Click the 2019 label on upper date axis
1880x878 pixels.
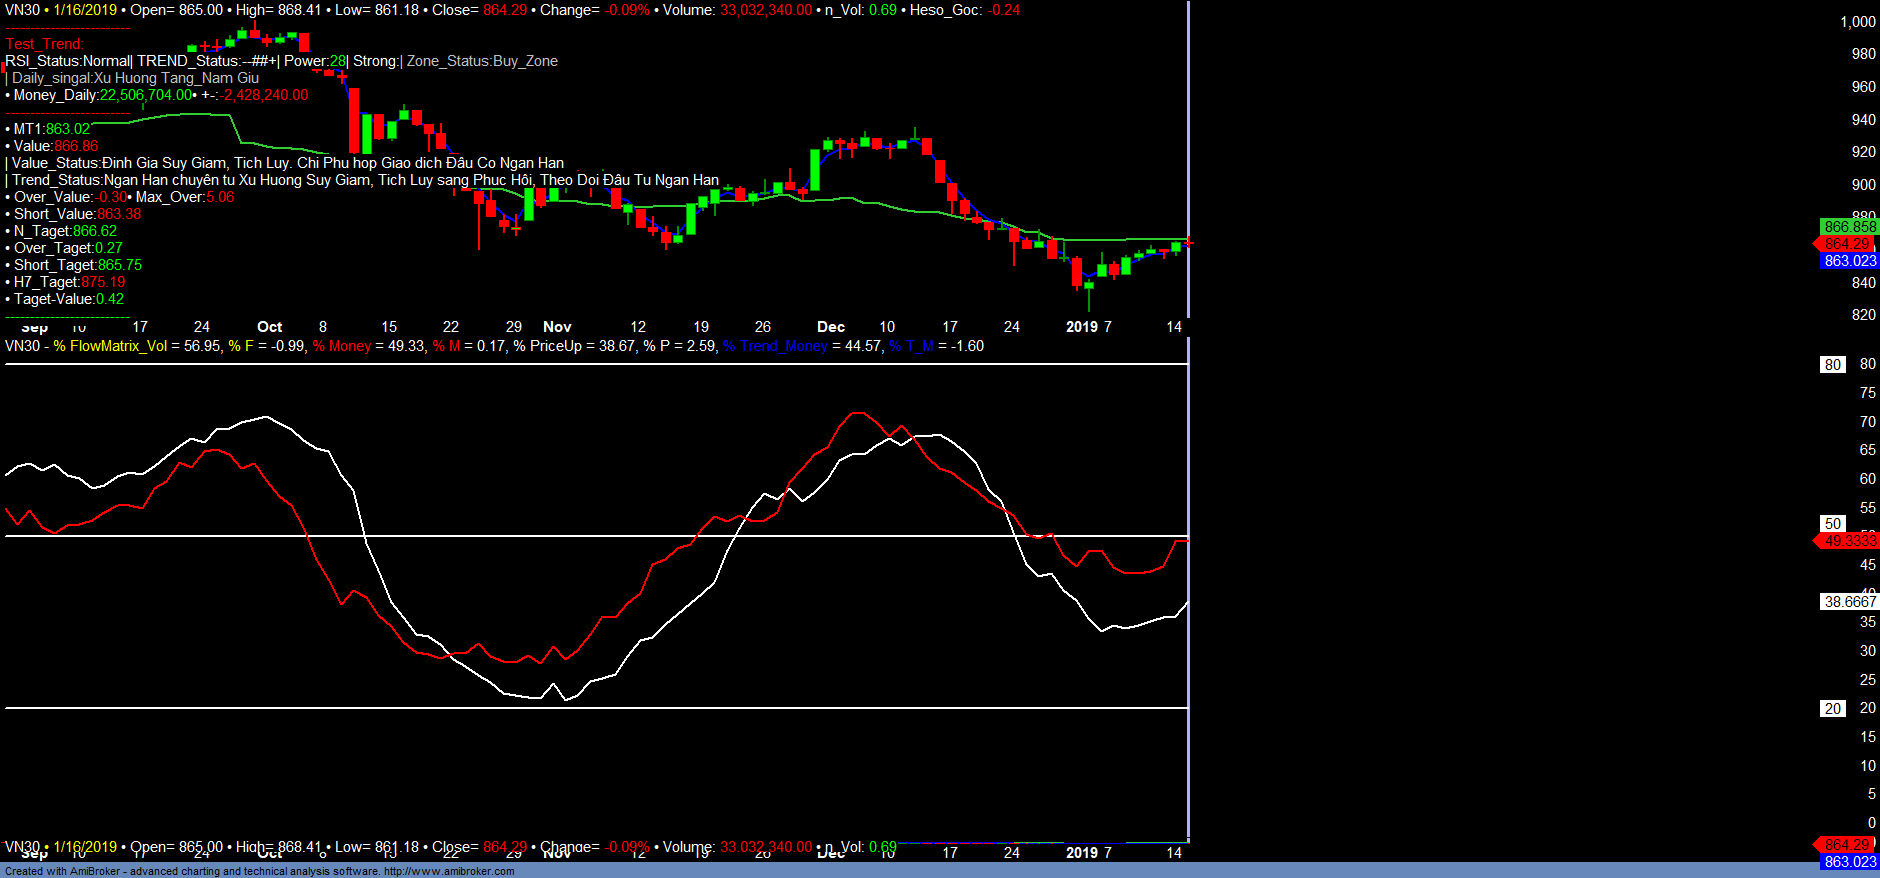[x=1081, y=327]
